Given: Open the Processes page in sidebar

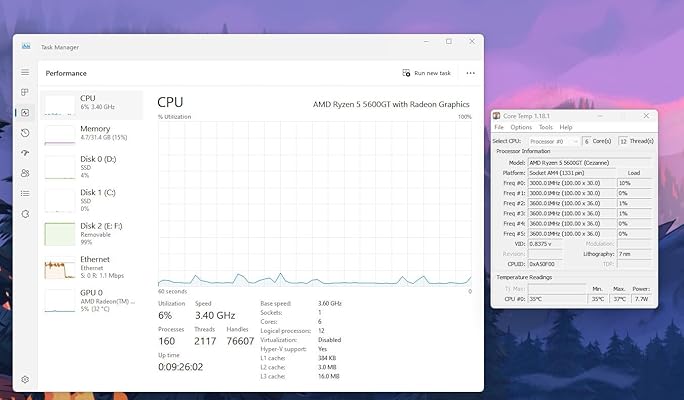Looking at the screenshot, I should [x=25, y=92].
